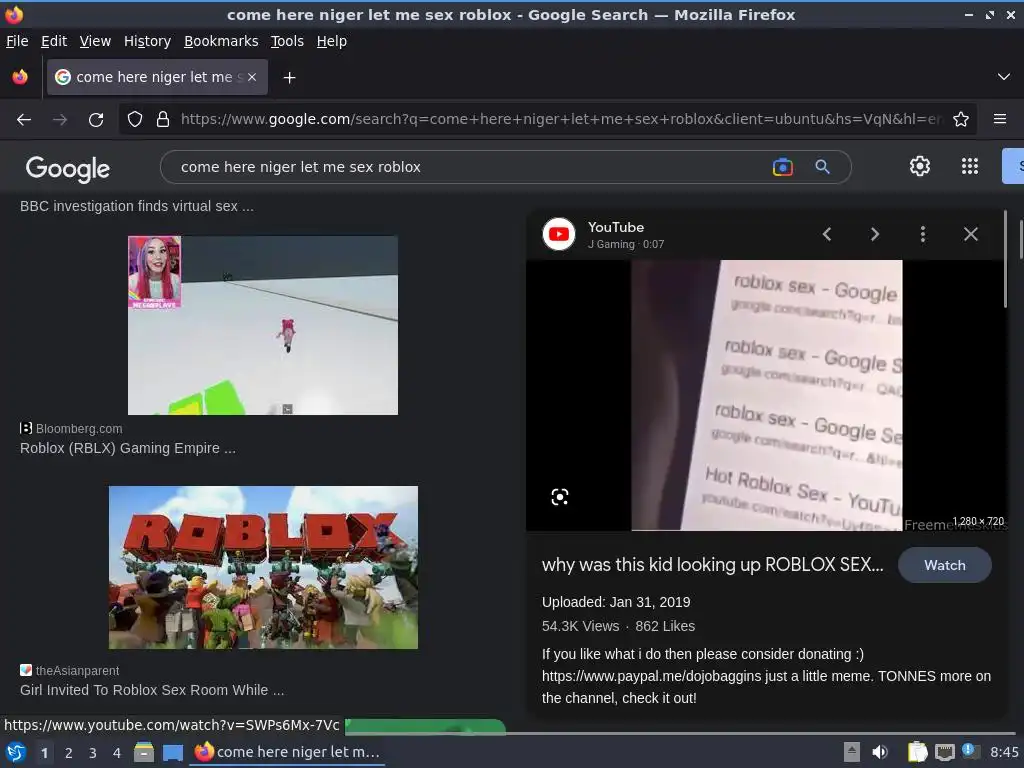
Task: Open Google quick settings gear
Action: [x=920, y=167]
